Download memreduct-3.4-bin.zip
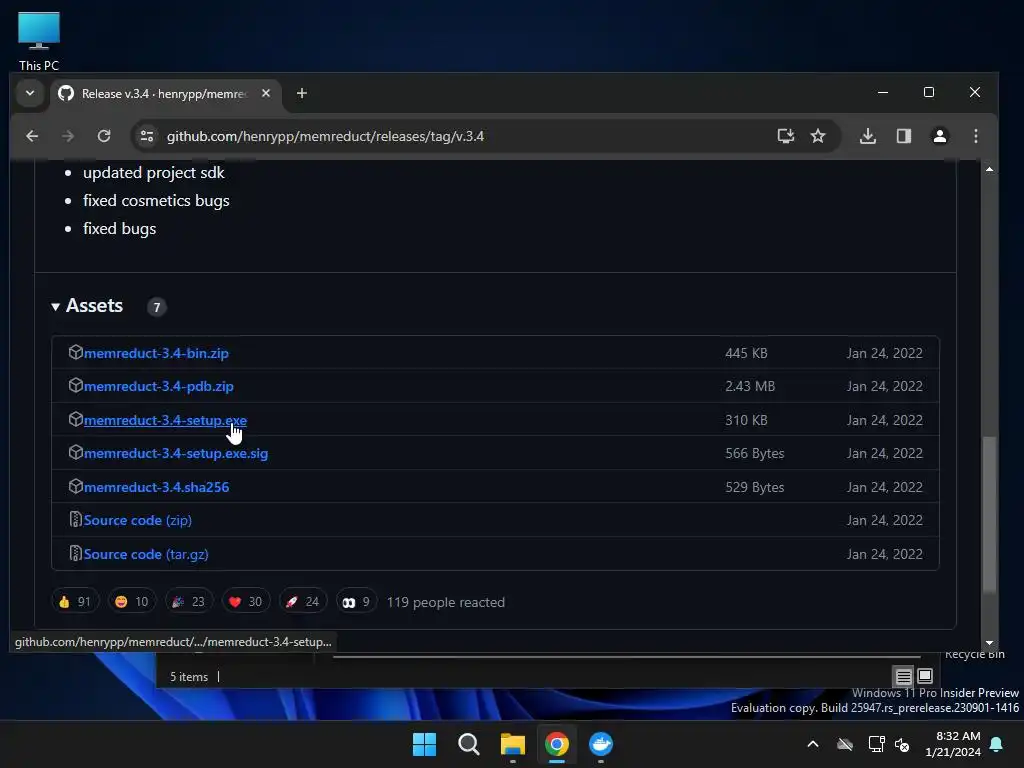This screenshot has height=768, width=1024. tap(156, 353)
